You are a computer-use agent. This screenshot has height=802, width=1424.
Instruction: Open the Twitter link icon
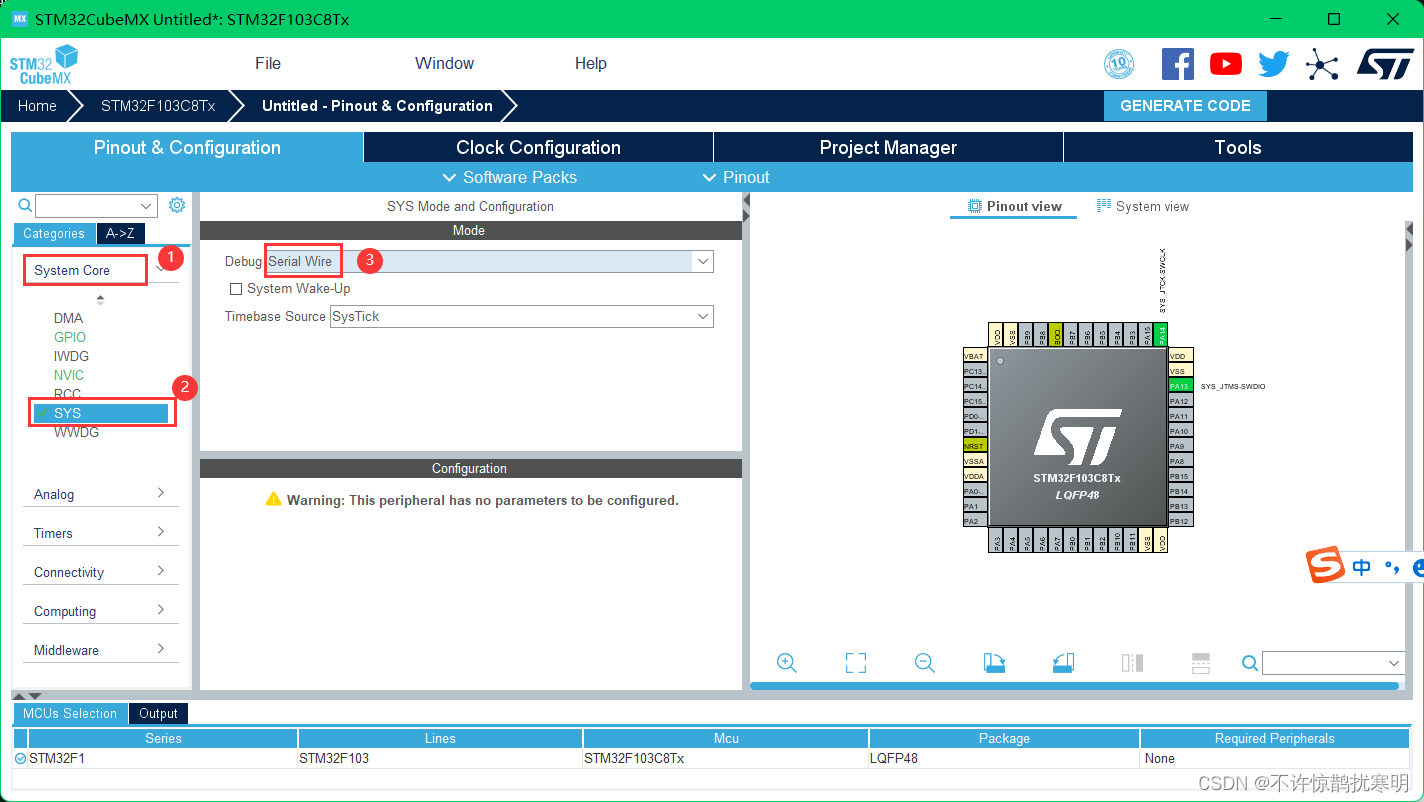(1273, 64)
